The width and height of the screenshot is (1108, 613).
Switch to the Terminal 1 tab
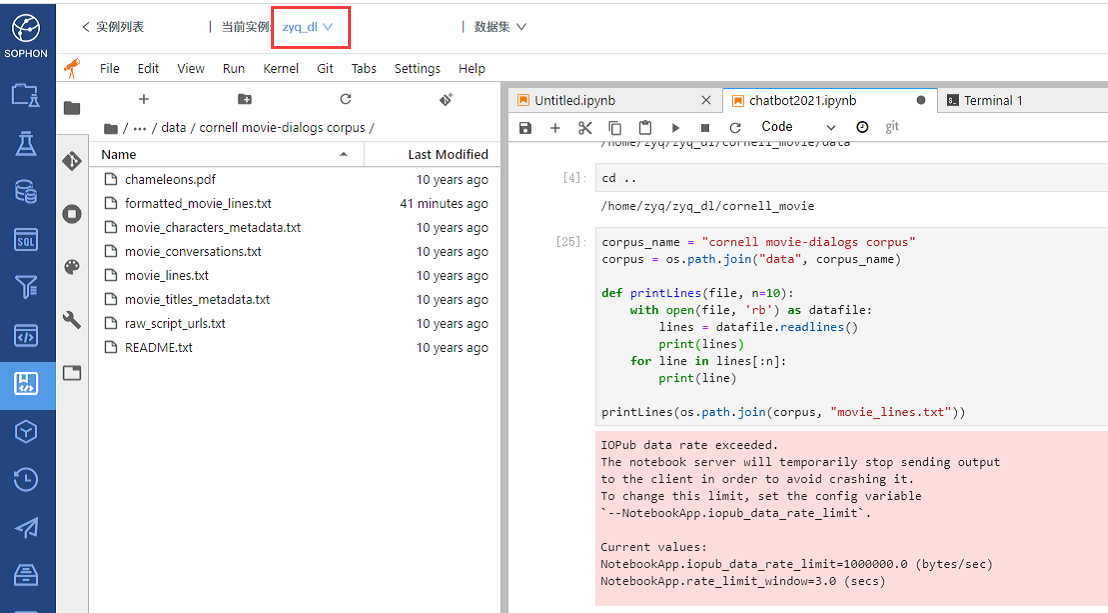992,100
